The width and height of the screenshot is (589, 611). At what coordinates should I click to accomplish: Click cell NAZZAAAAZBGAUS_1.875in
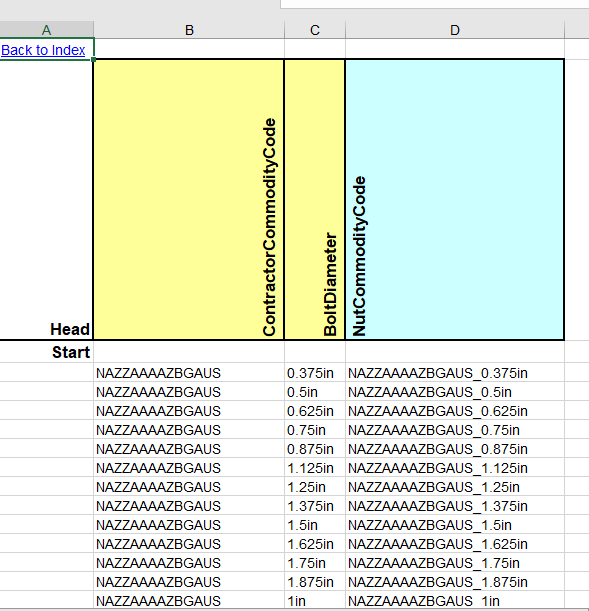[x=455, y=582]
